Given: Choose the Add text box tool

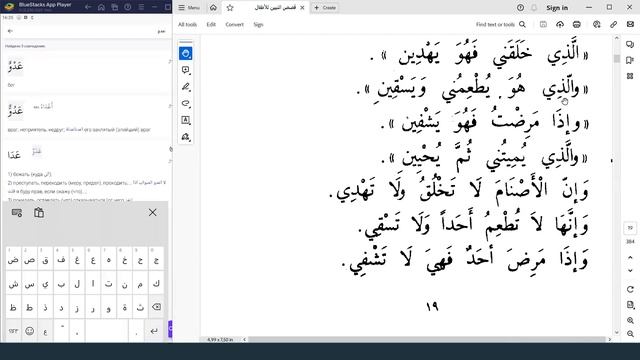Looking at the screenshot, I should point(186,120).
